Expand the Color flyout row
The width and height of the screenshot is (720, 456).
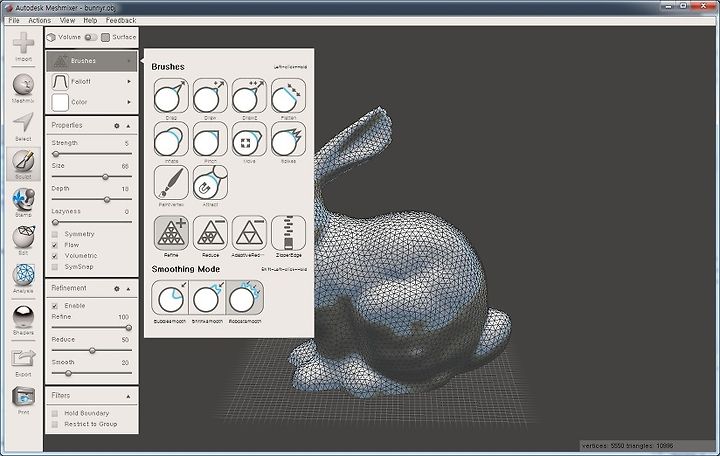pos(92,102)
